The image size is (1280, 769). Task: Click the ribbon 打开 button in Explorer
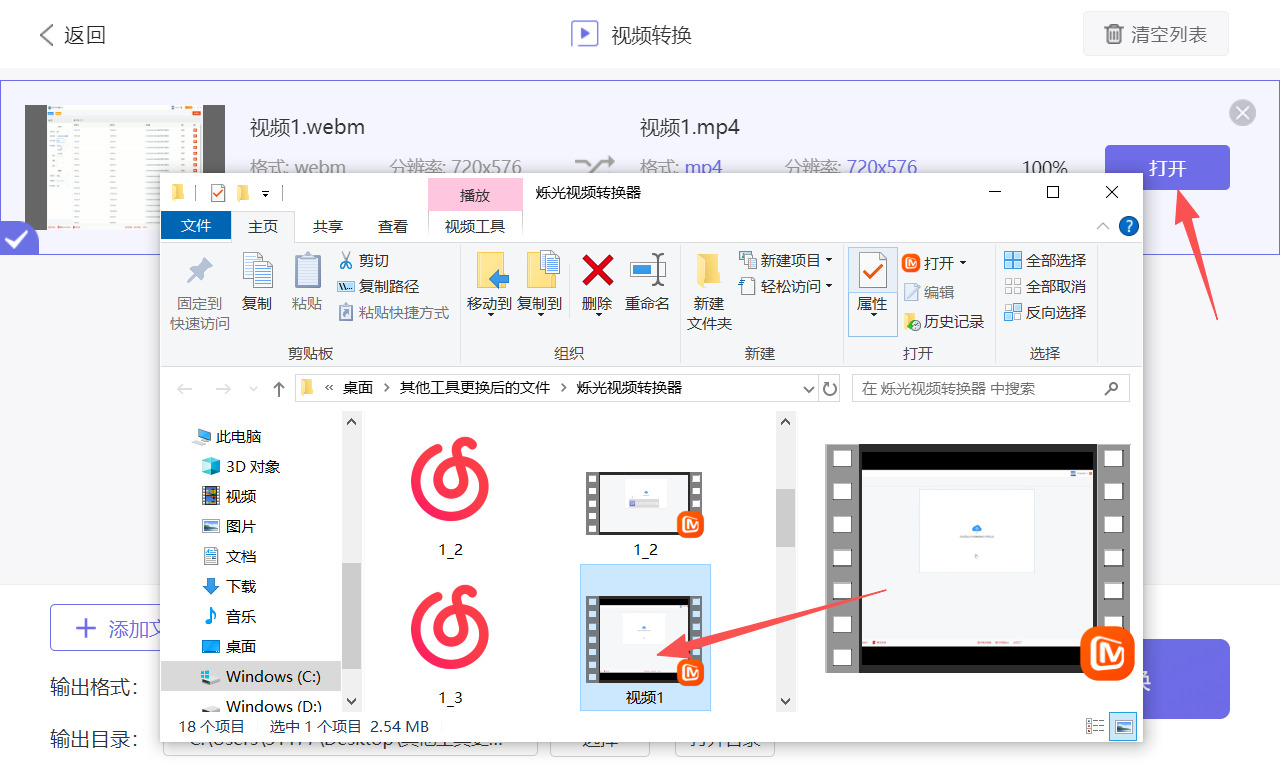(x=935, y=263)
